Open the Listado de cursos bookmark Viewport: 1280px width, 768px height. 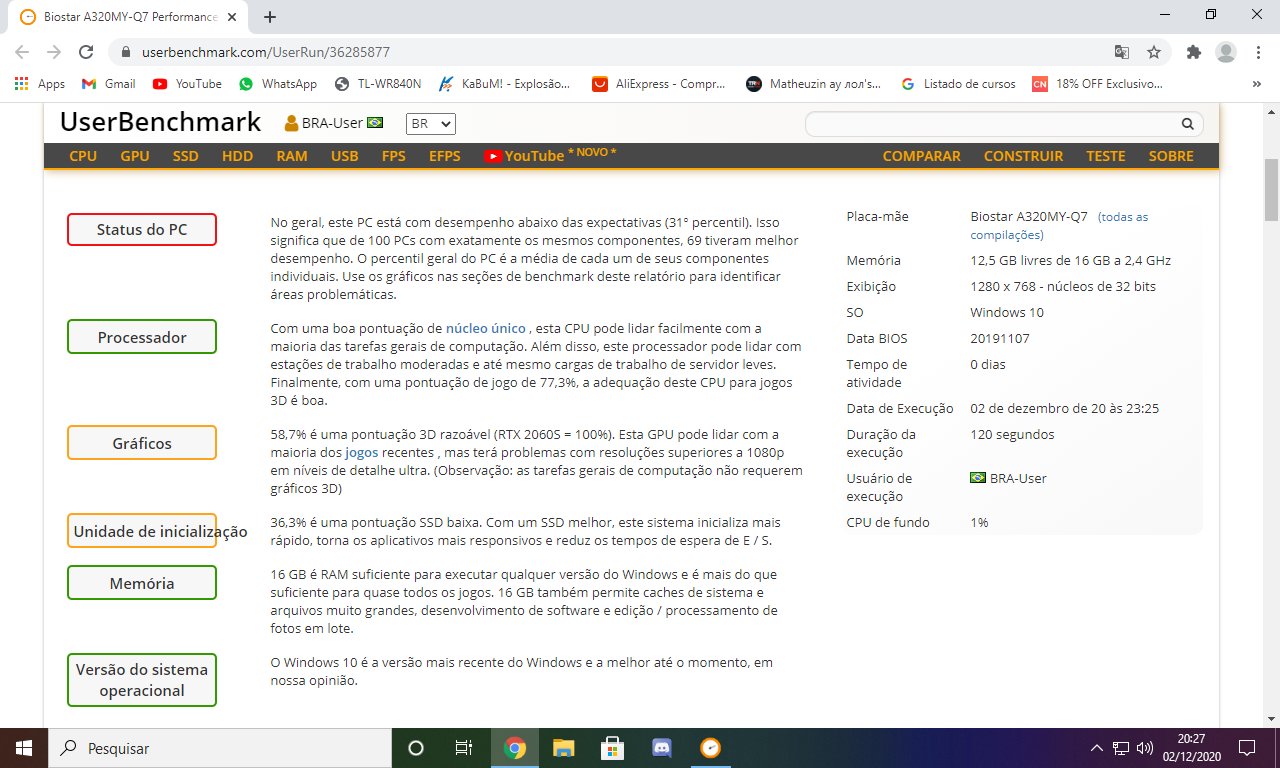(x=958, y=84)
